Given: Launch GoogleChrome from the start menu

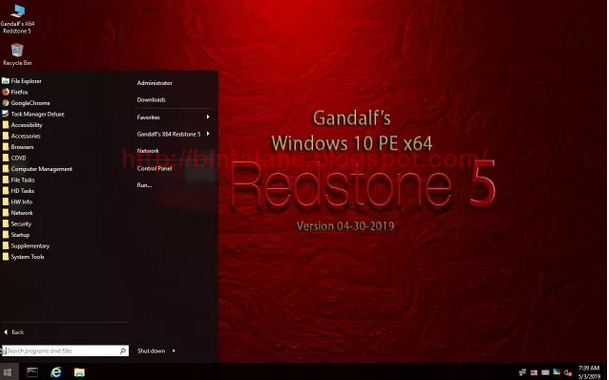Looking at the screenshot, I should pos(26,103).
